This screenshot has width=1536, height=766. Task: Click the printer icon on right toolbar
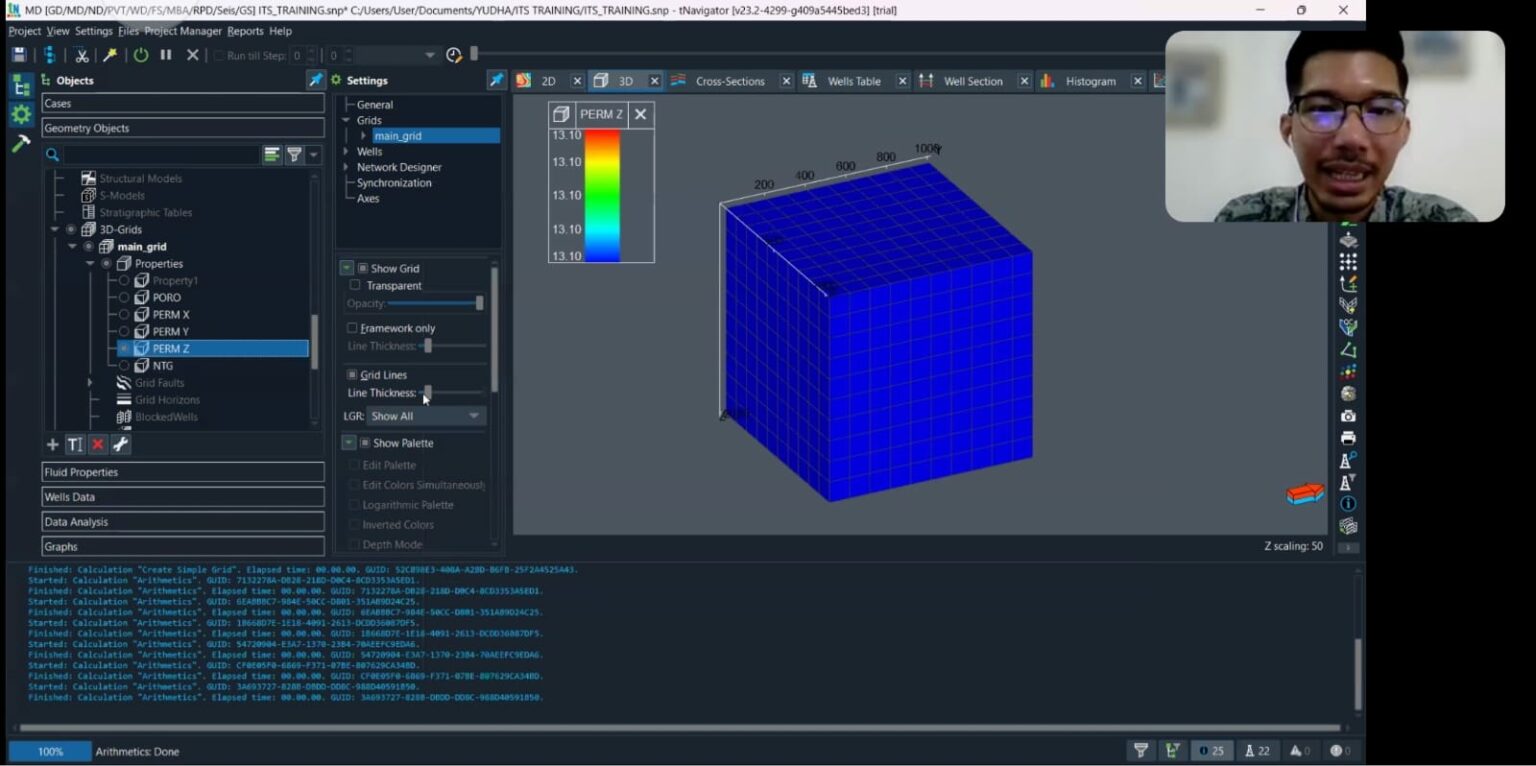coord(1348,438)
